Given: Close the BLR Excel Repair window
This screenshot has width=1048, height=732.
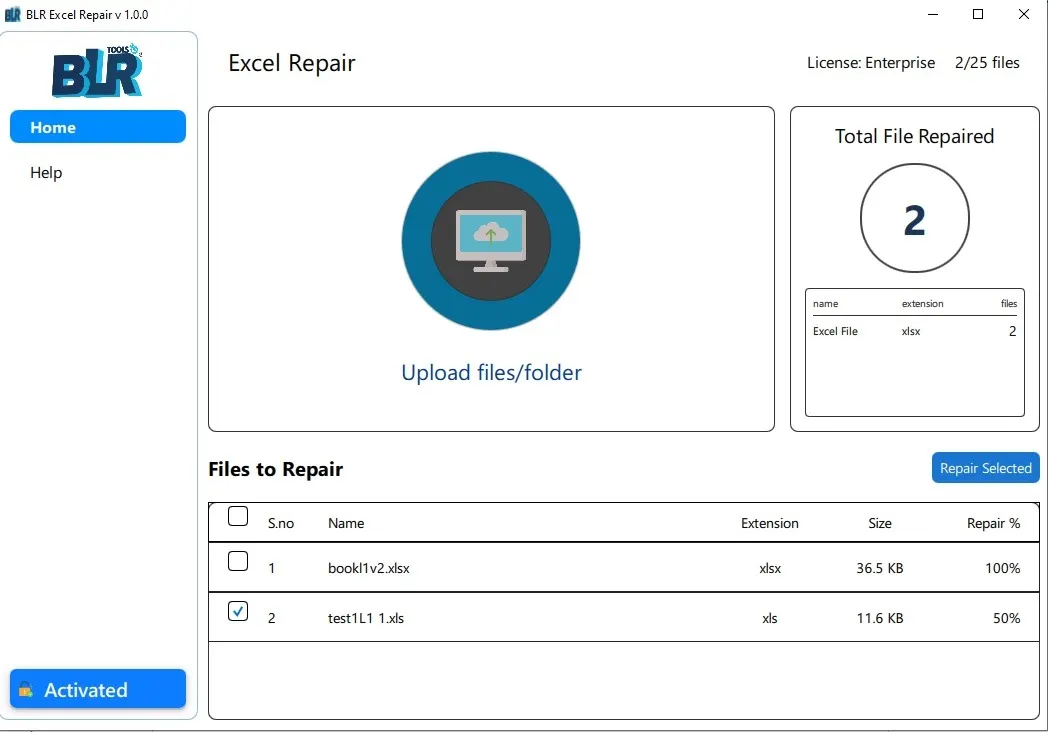Looking at the screenshot, I should (1023, 14).
